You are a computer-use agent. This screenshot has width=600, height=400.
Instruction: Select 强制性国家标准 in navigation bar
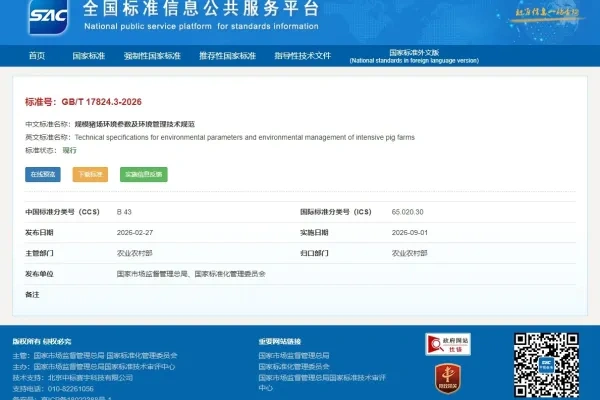(x=152, y=56)
